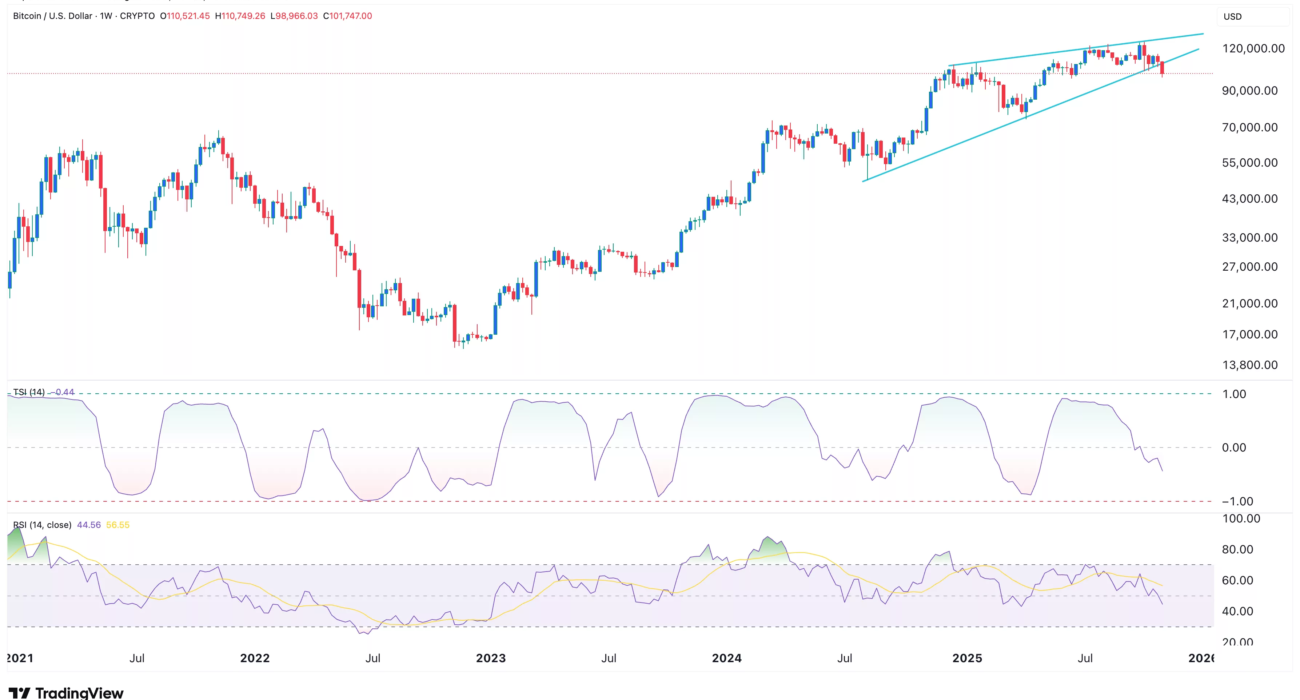Screen dimensions: 1300x700
Task: Select the Bitcoin / U.S. Dollar symbol title
Action: pyautogui.click(x=58, y=17)
